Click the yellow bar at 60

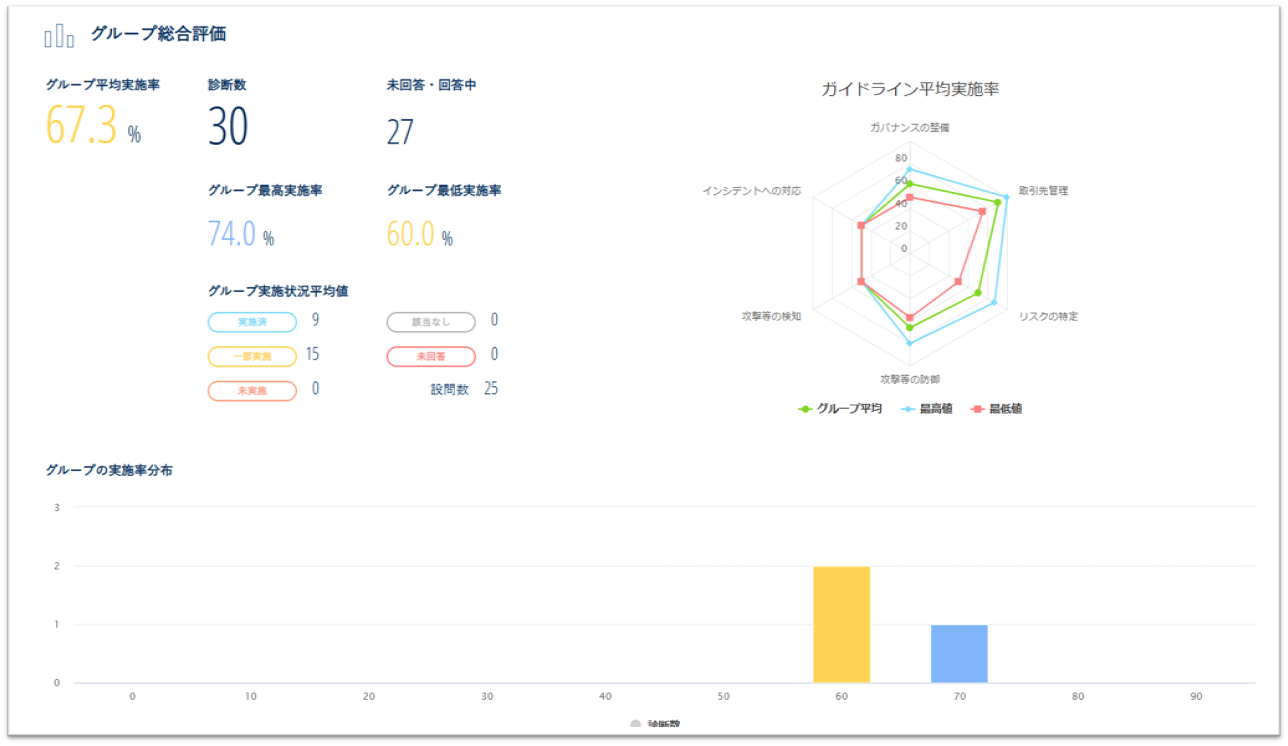tap(841, 624)
